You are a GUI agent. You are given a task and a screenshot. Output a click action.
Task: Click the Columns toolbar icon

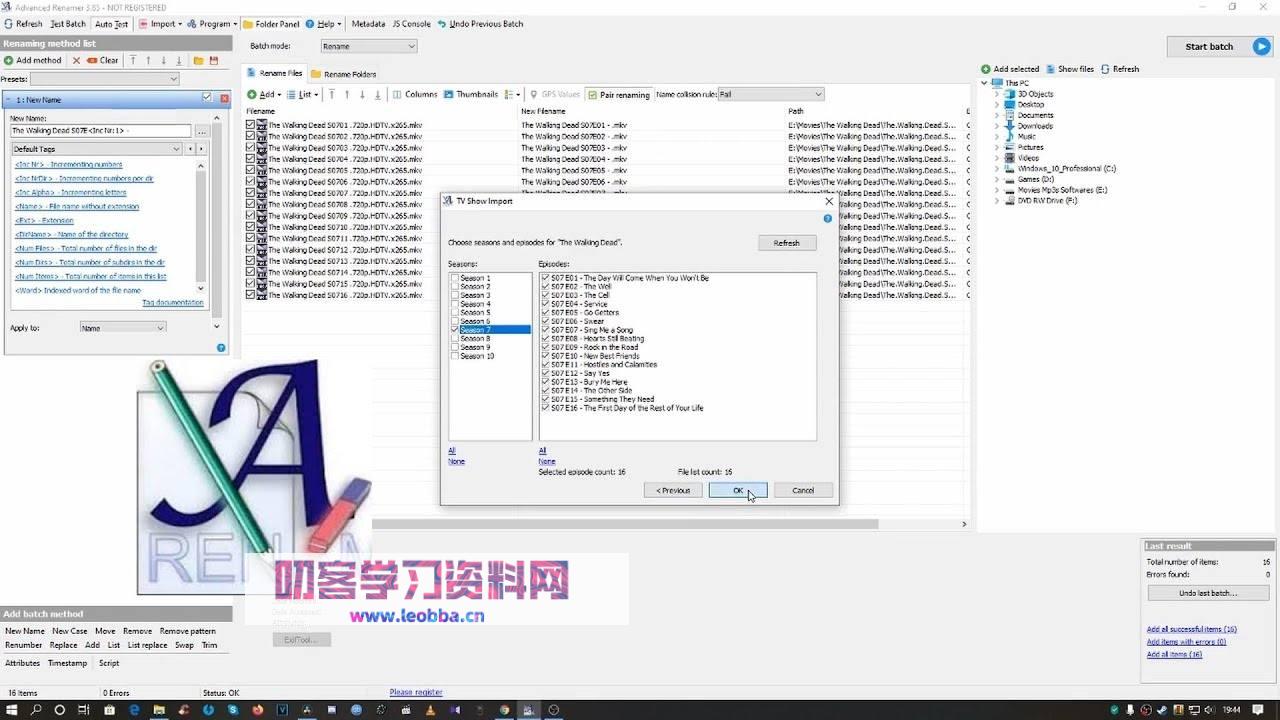(397, 94)
